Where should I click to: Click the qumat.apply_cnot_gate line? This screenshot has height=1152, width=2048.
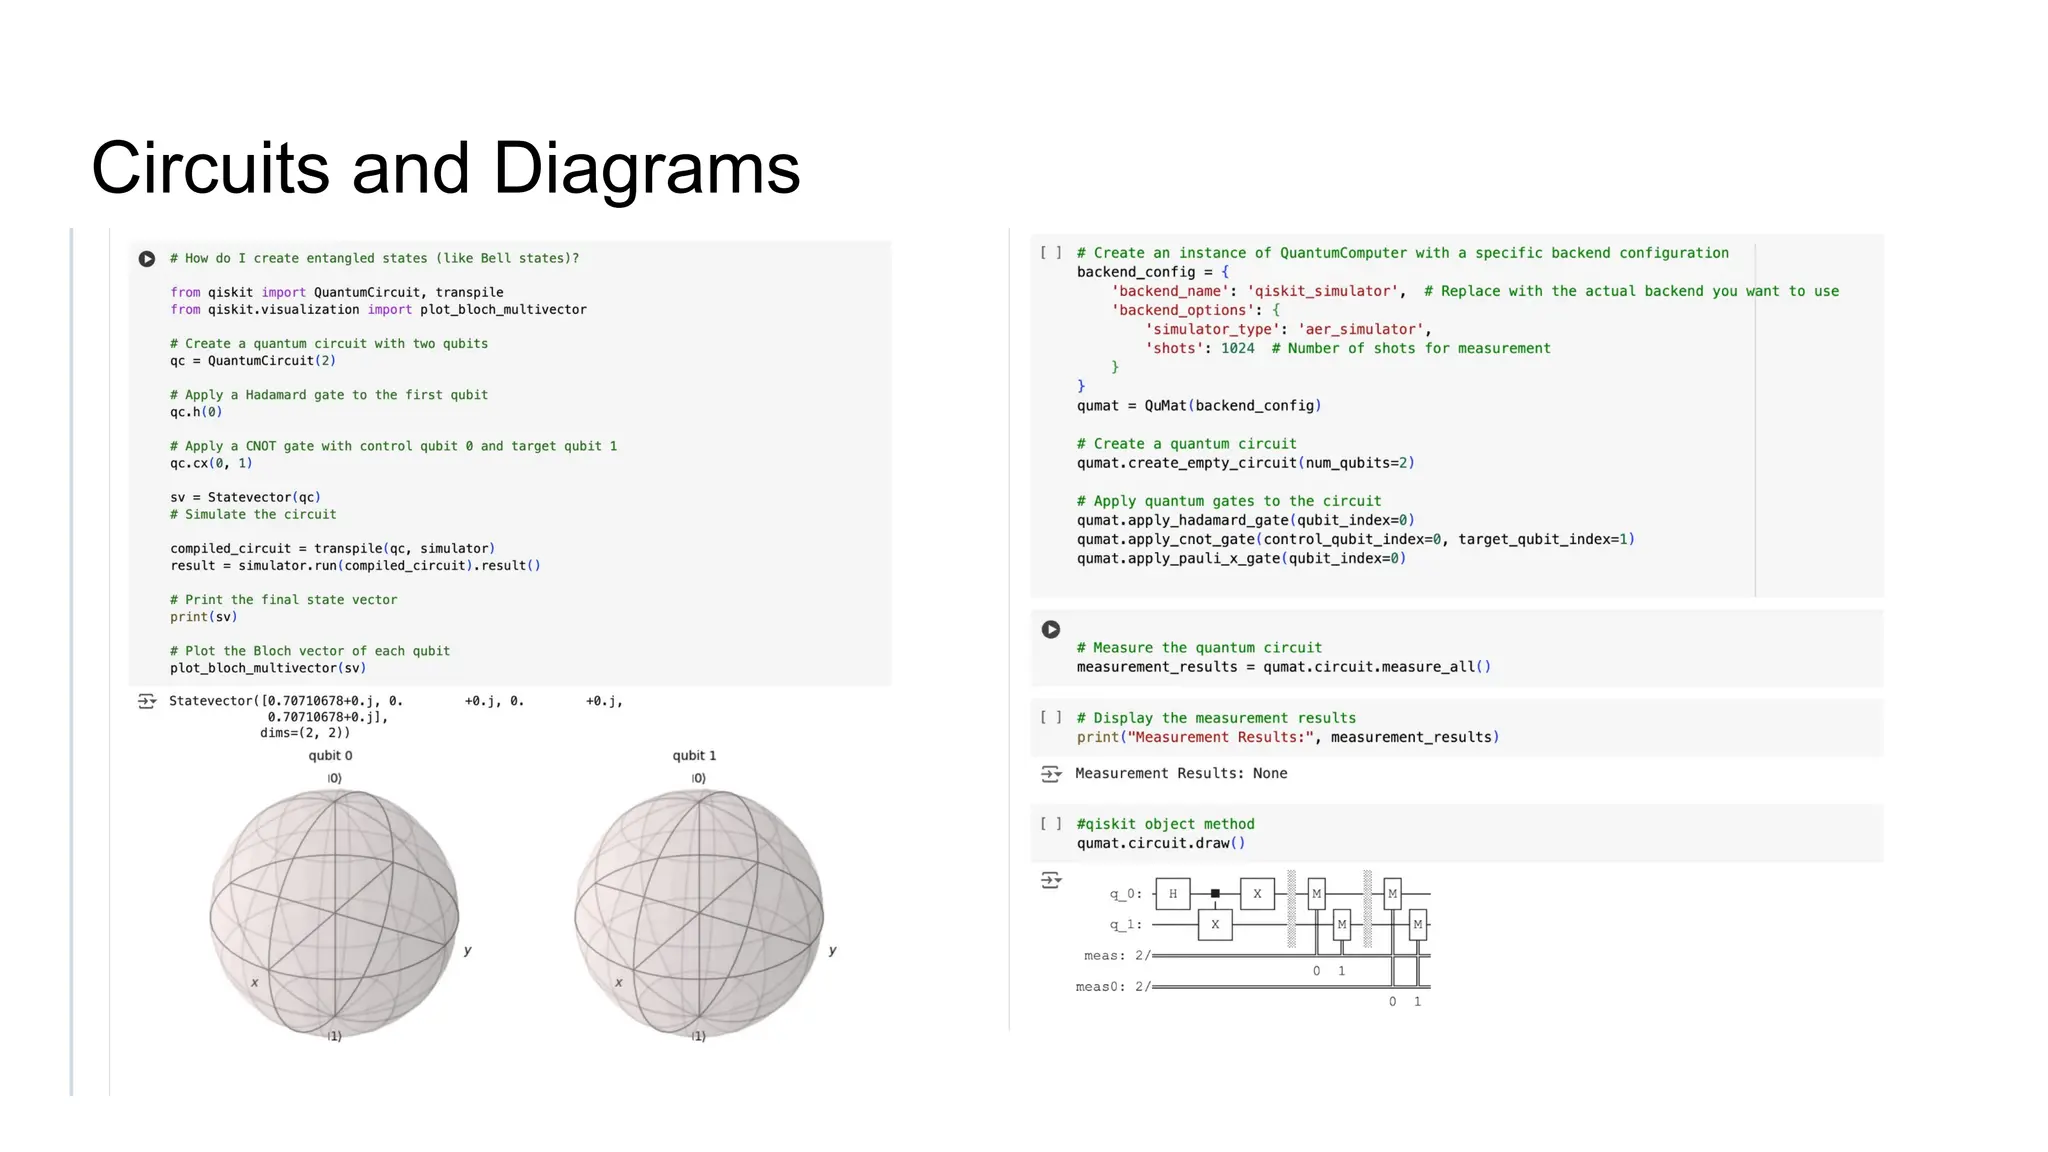[1355, 539]
